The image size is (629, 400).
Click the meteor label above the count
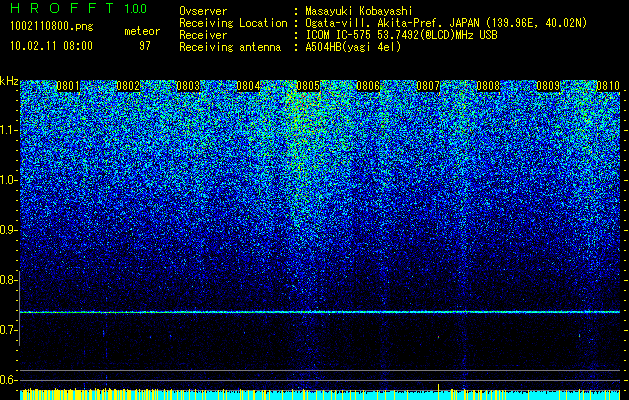click(142, 31)
